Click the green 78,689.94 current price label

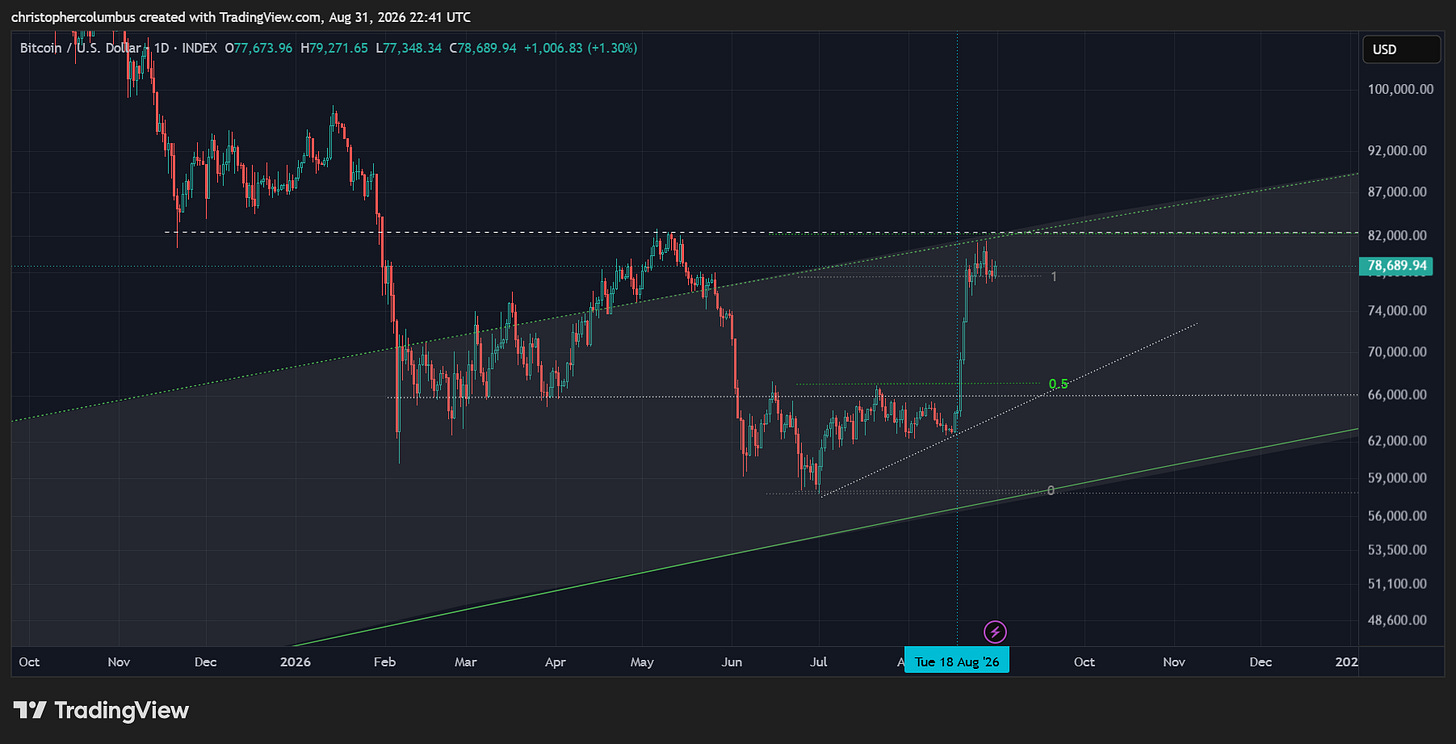[1396, 266]
